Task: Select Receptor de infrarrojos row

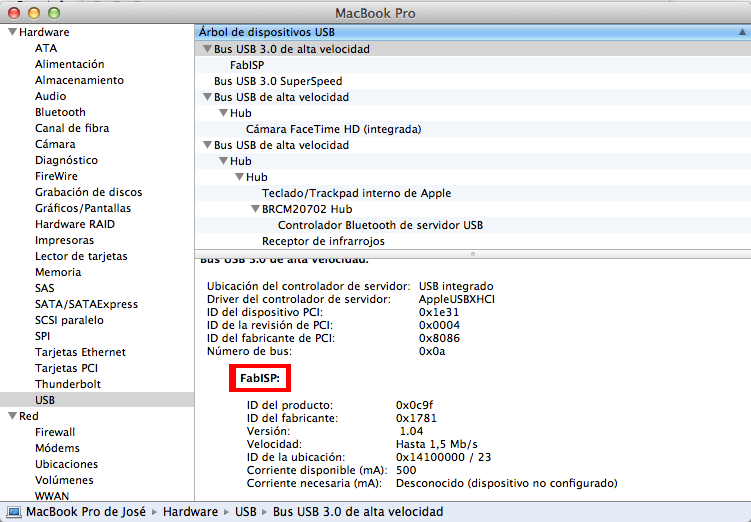Action: tap(473, 241)
